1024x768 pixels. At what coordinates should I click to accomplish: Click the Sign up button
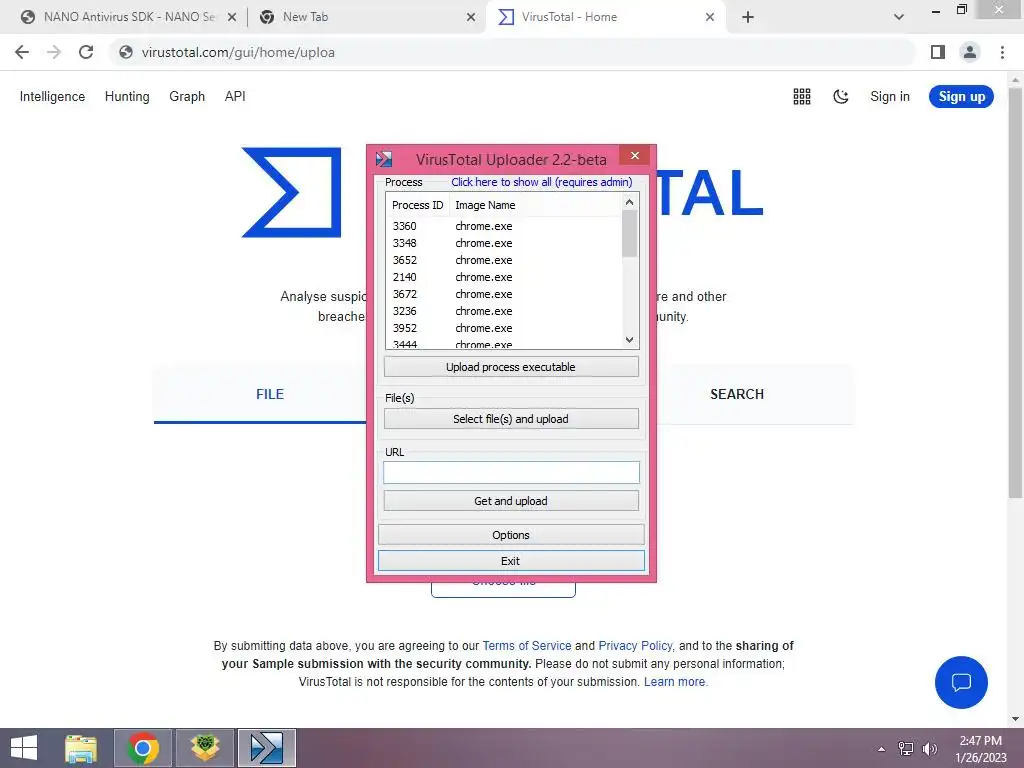[961, 97]
